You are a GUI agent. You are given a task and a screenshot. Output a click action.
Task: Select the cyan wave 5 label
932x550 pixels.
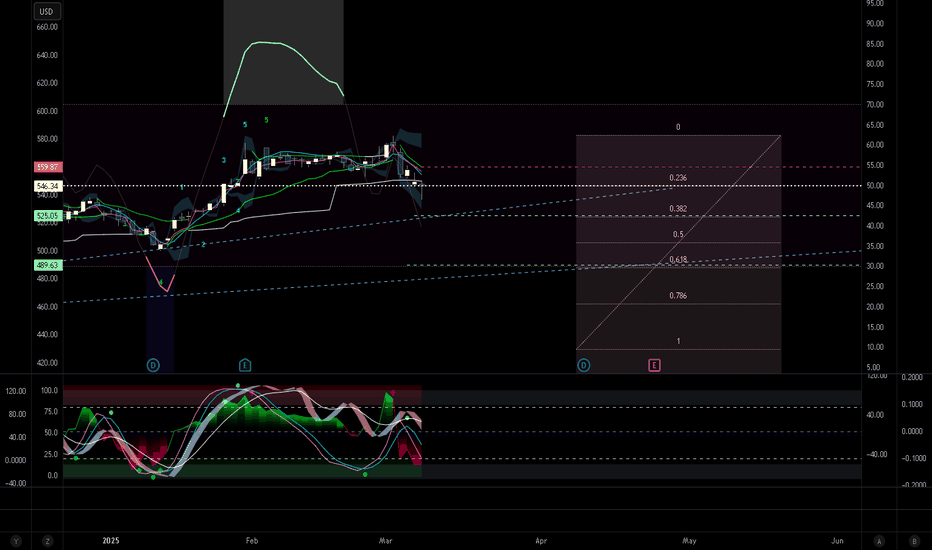245,124
